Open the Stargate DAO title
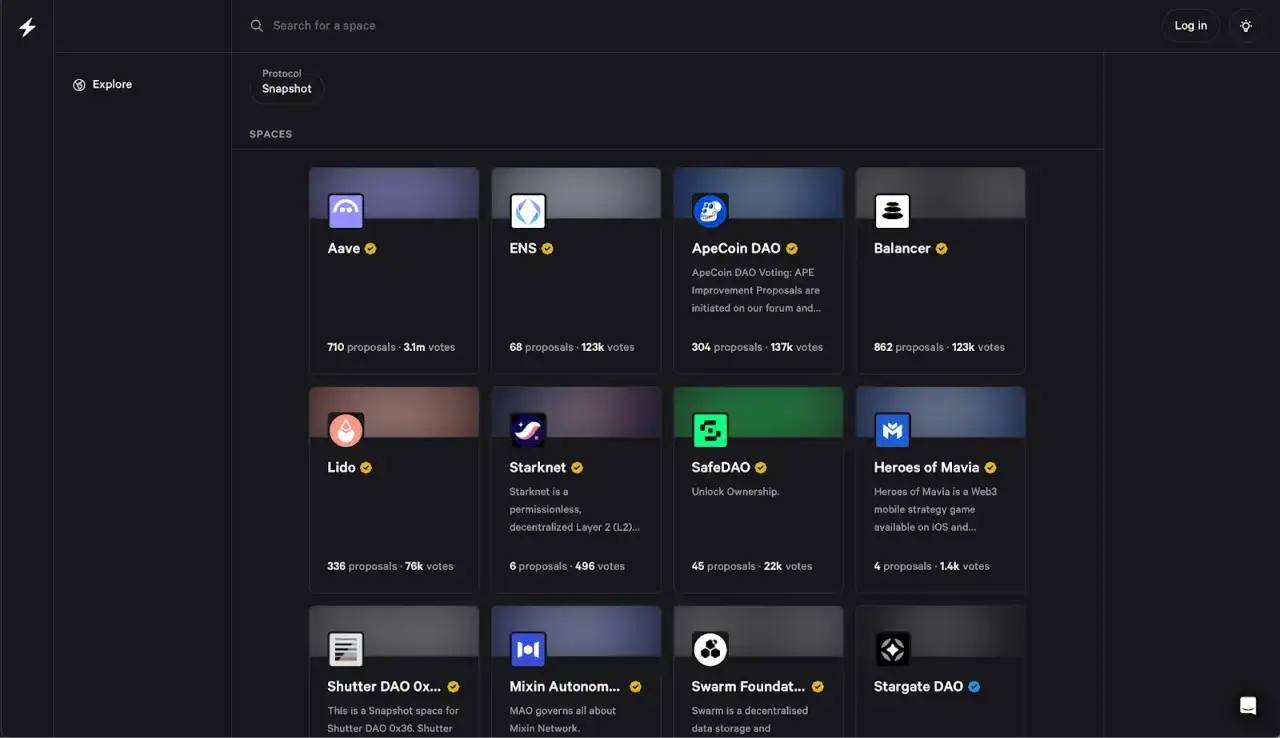Viewport: 1280px width, 738px height. click(x=919, y=687)
